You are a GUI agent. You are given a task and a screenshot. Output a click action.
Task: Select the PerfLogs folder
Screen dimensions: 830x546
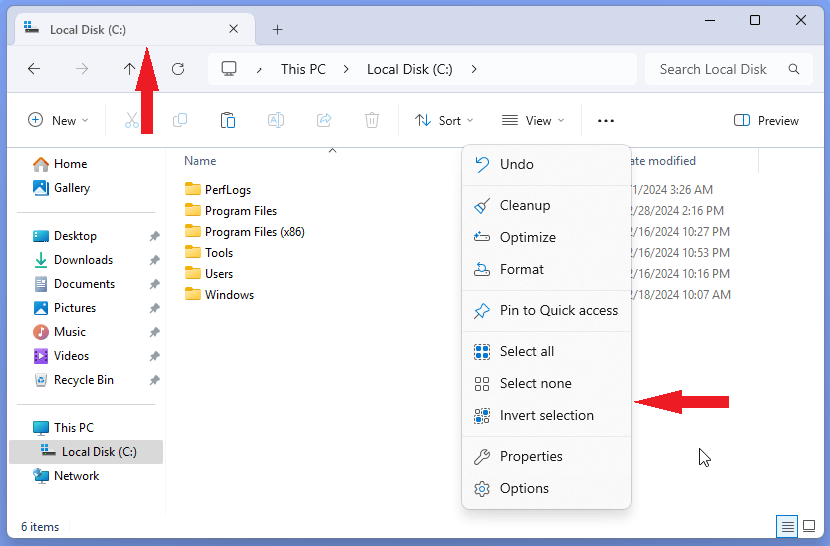(x=218, y=190)
